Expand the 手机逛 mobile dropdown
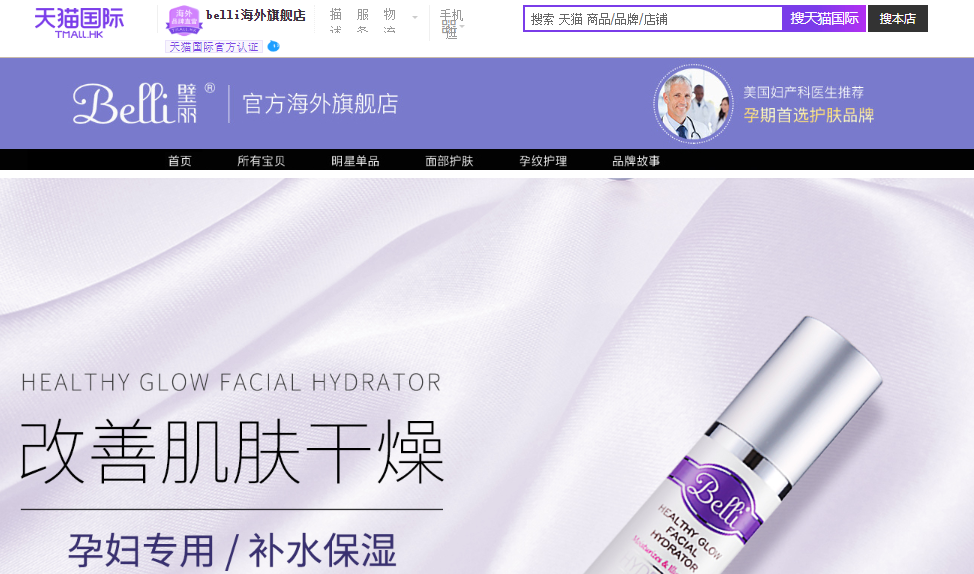The width and height of the screenshot is (974, 574). tap(452, 23)
